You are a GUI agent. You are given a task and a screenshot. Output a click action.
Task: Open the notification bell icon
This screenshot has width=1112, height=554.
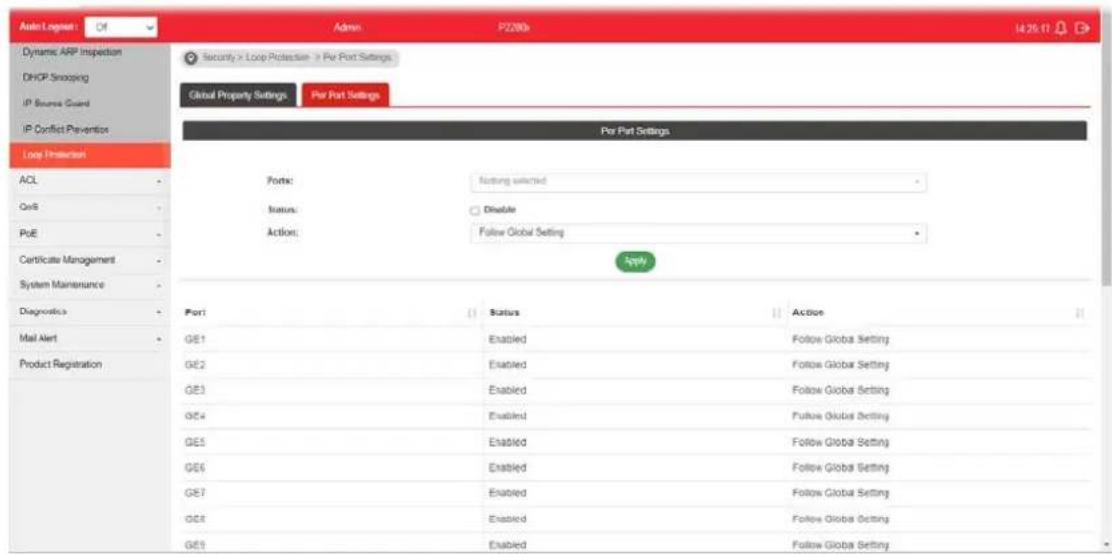(x=1061, y=28)
